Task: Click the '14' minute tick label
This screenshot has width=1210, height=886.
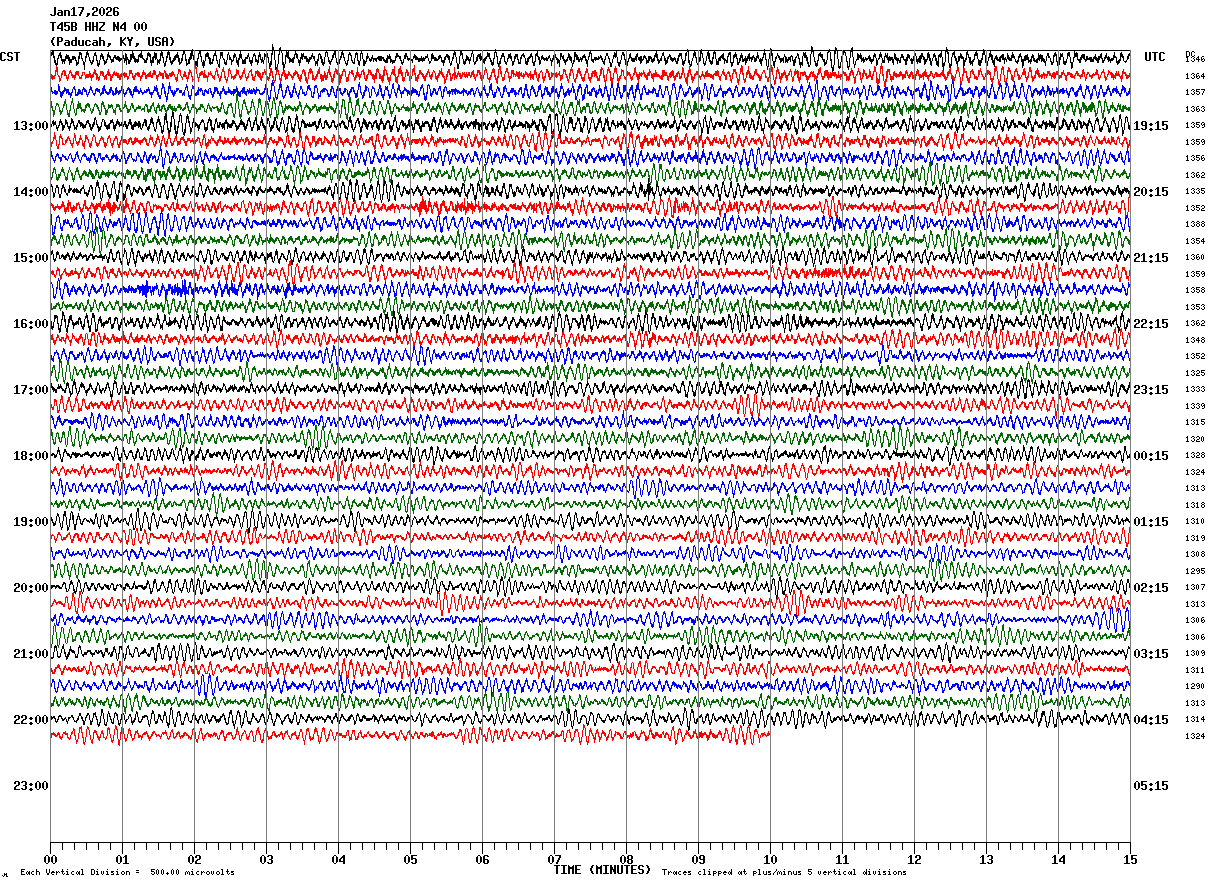Action: pyautogui.click(x=1059, y=859)
